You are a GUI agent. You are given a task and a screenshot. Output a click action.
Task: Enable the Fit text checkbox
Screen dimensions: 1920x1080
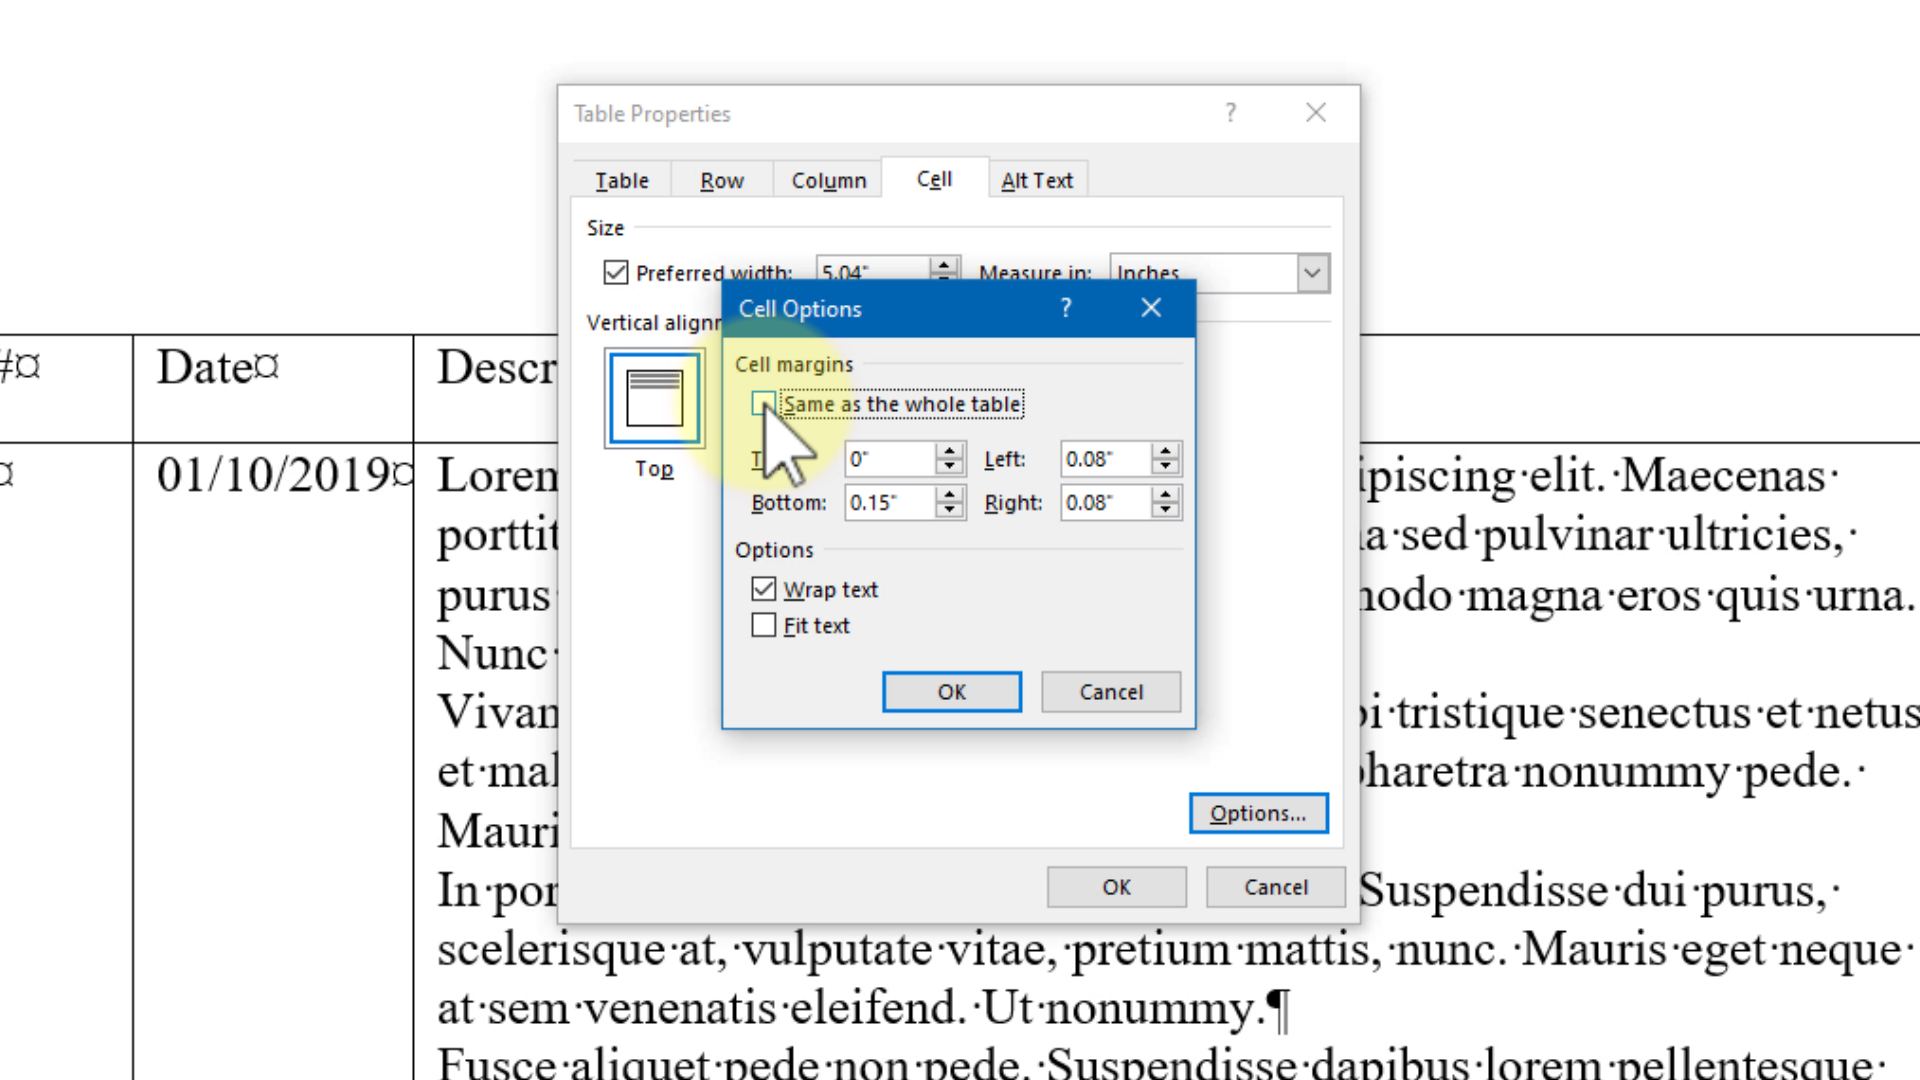(764, 625)
